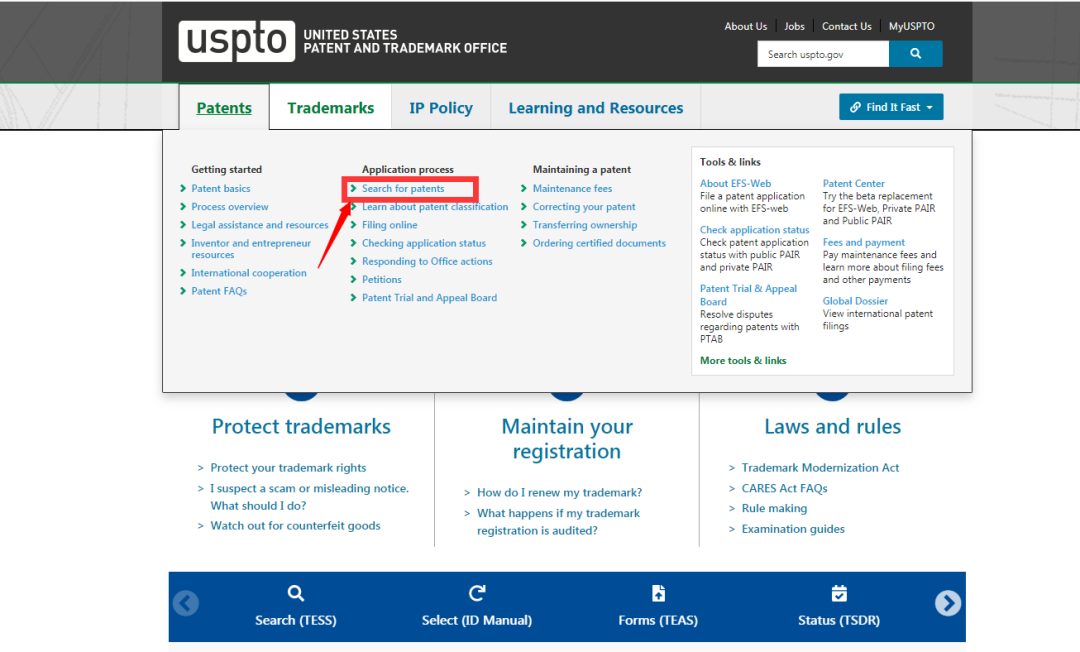Open How do I renew my trademark link
Screen dimensions: 1080x652
tap(559, 492)
